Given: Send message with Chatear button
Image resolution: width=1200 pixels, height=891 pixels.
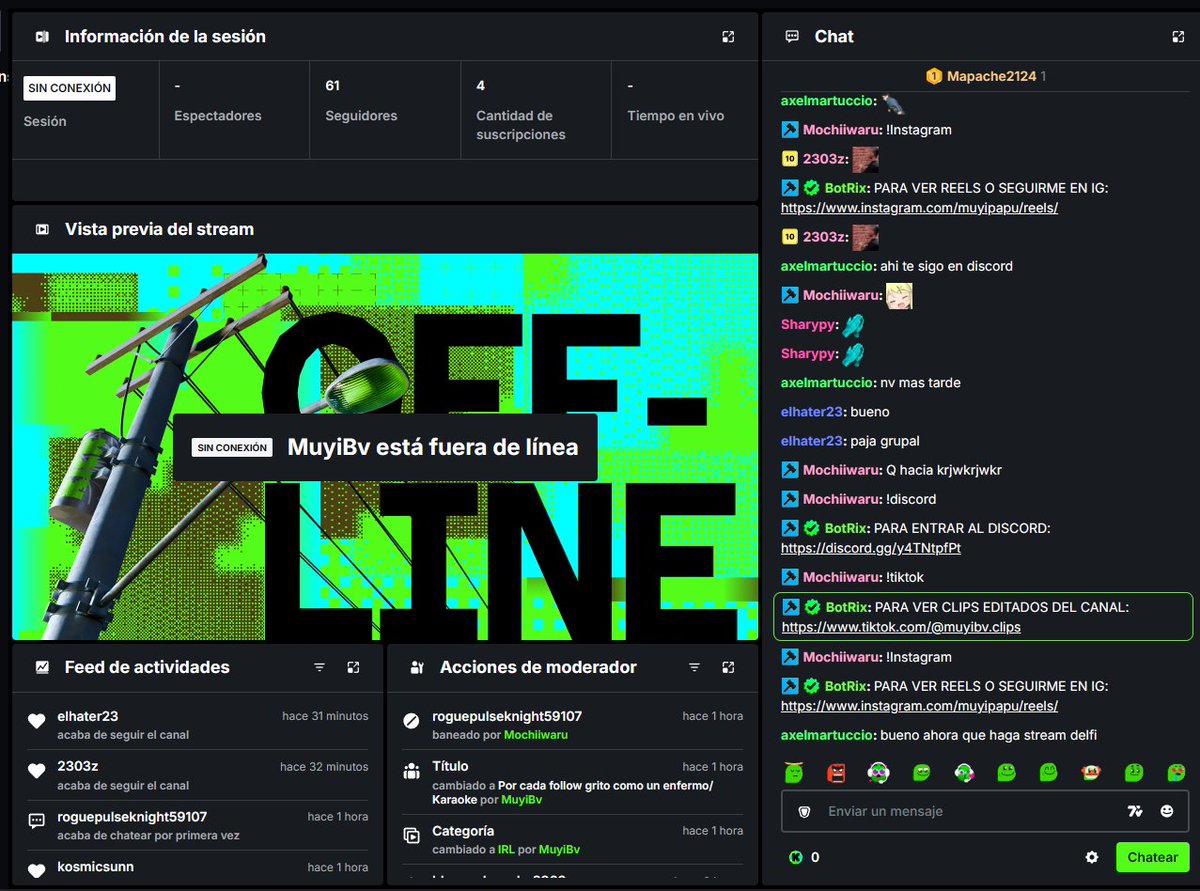Looking at the screenshot, I should pos(1152,857).
